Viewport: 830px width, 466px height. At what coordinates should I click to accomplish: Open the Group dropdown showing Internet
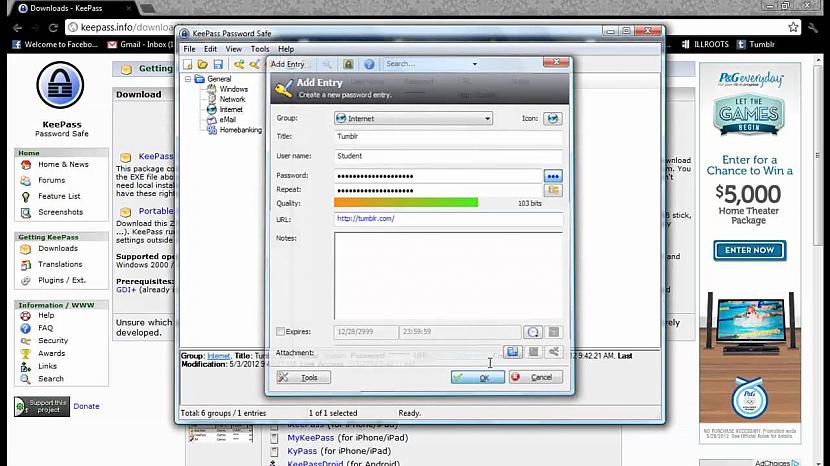point(413,118)
